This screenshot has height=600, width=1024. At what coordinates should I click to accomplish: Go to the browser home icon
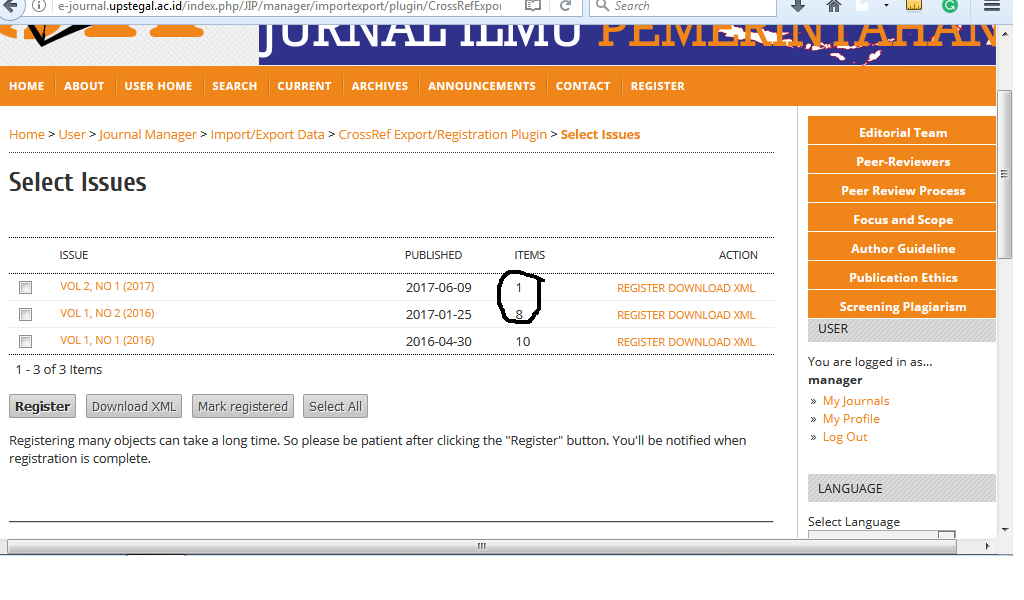834,6
